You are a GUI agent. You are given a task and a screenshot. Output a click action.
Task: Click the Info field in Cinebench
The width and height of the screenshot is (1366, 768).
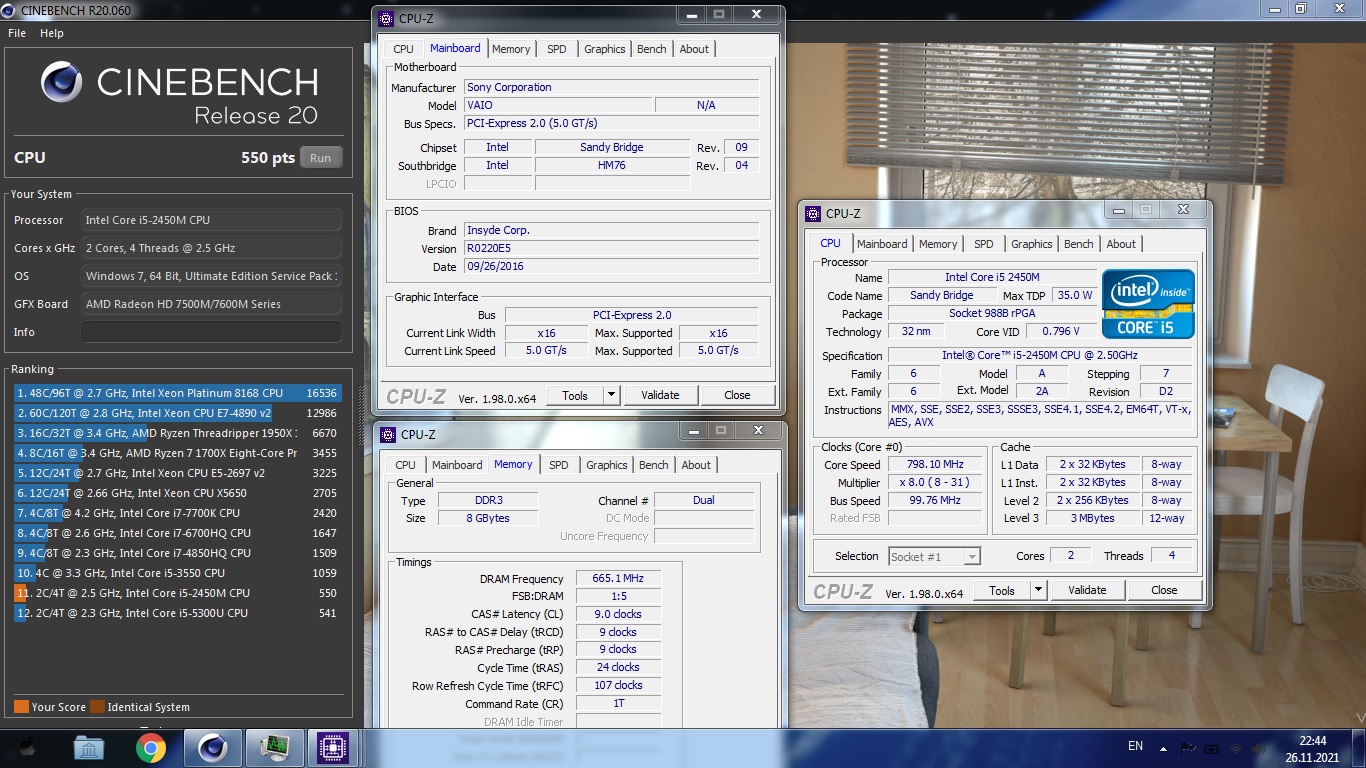point(211,332)
